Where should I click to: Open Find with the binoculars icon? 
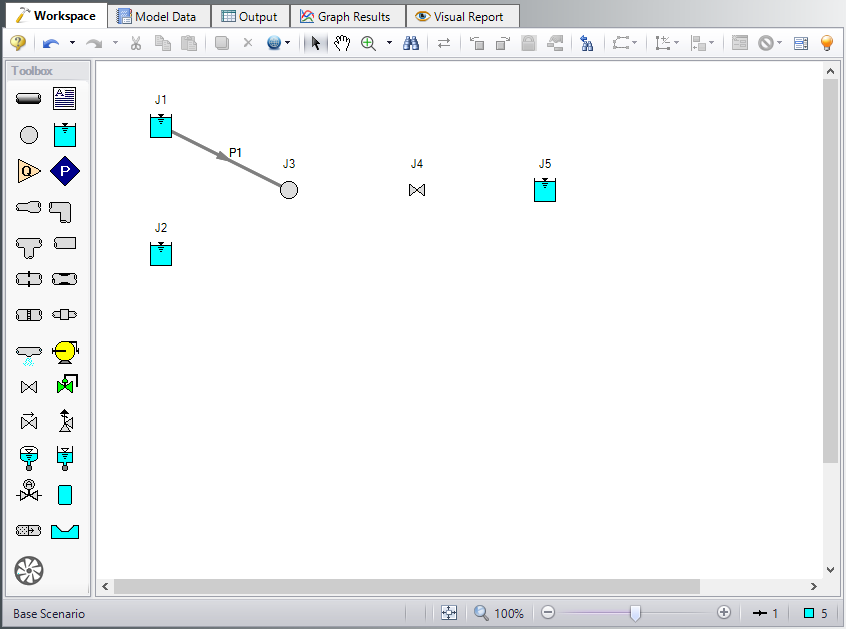[411, 43]
